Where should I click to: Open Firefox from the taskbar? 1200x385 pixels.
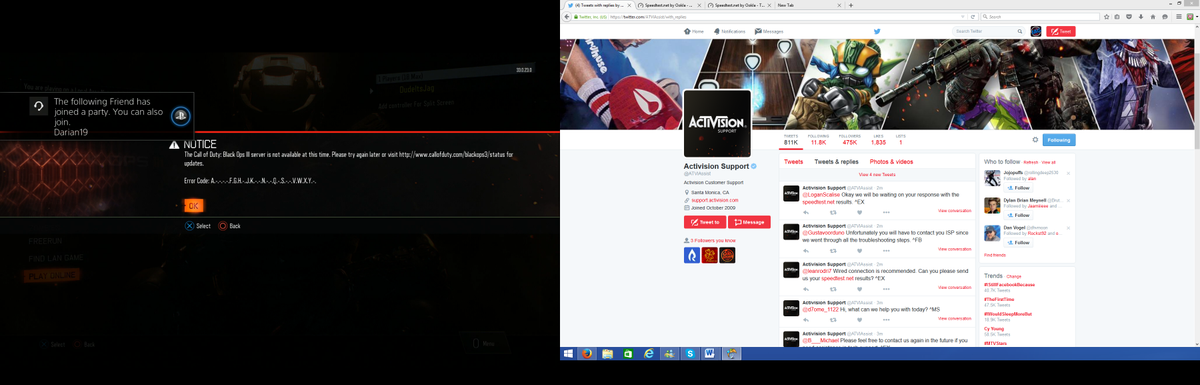(x=587, y=353)
